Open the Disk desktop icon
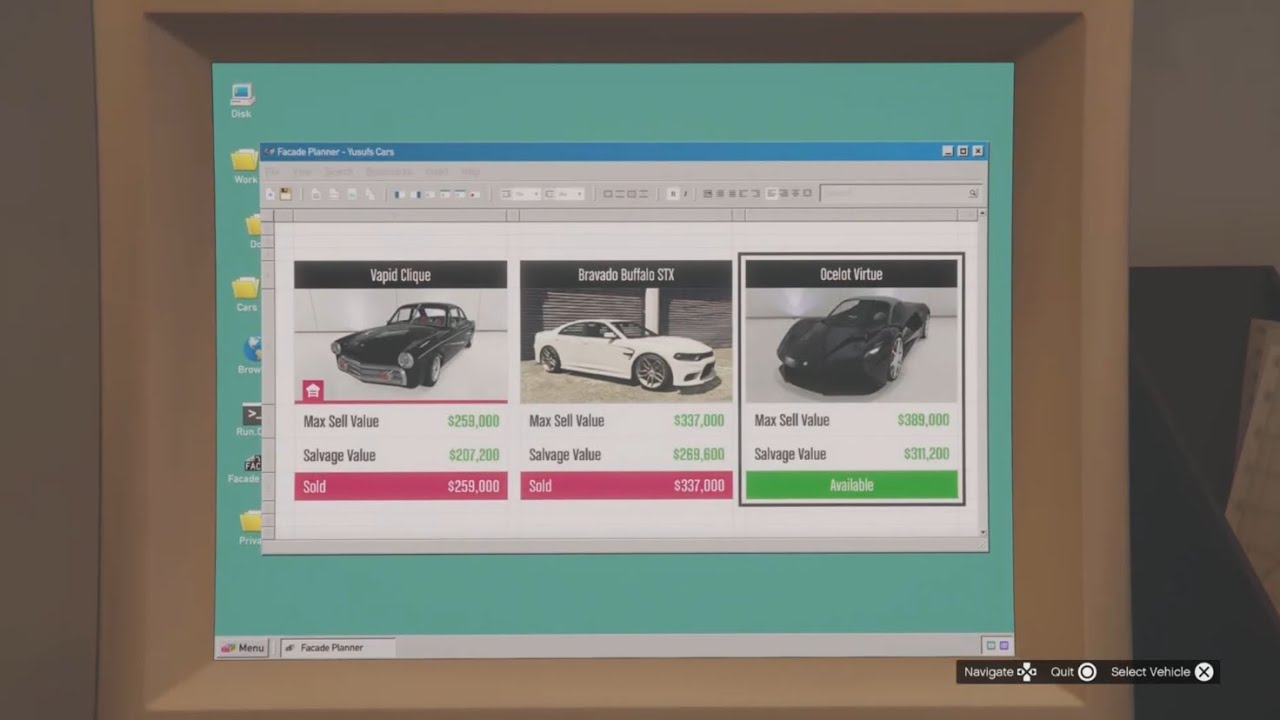Screen dimensions: 1280x720 point(242,101)
